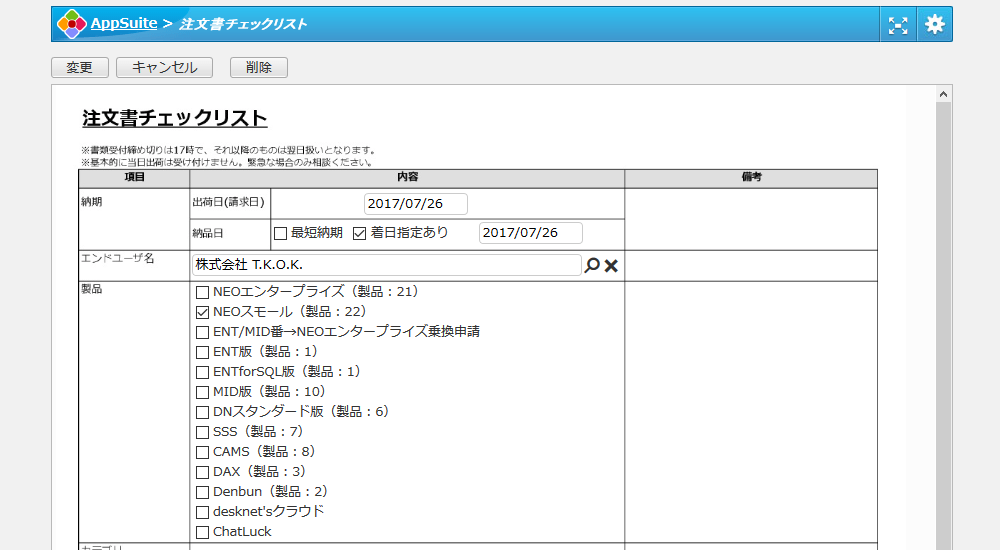Select the ChatLuck checkbox
This screenshot has height=550, width=1000.
203,532
